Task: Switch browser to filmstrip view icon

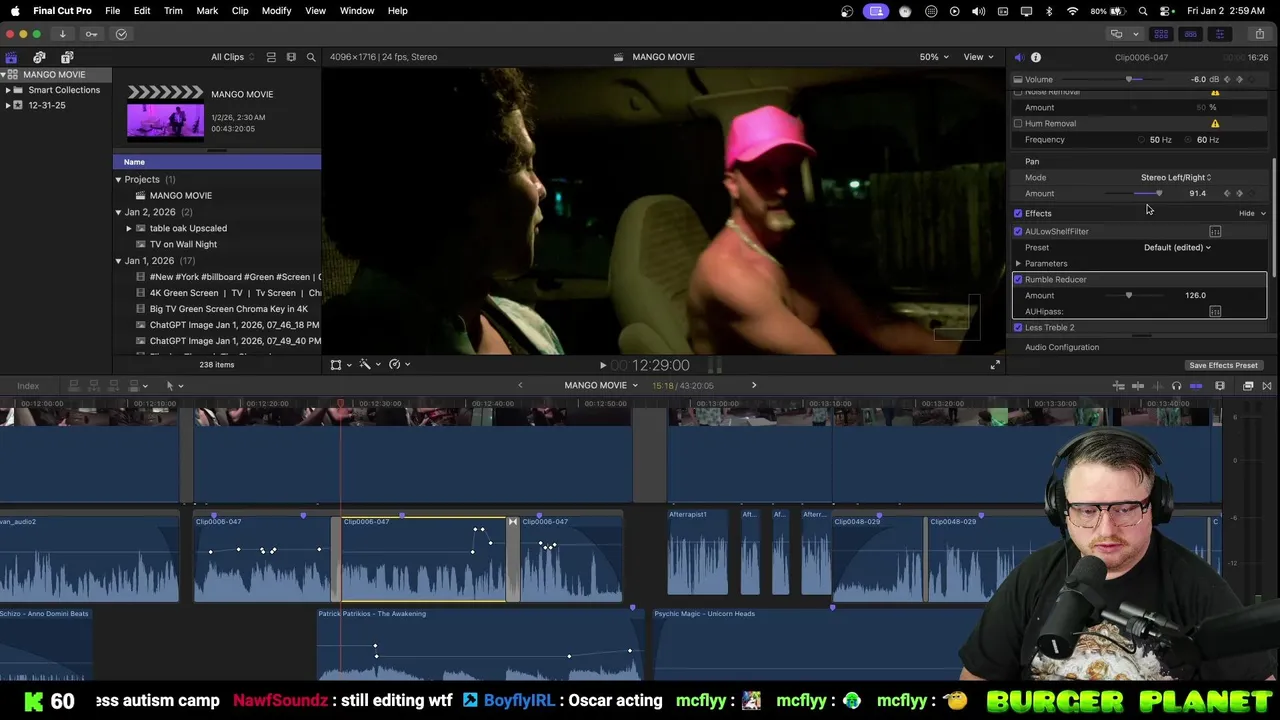Action: pyautogui.click(x=291, y=57)
